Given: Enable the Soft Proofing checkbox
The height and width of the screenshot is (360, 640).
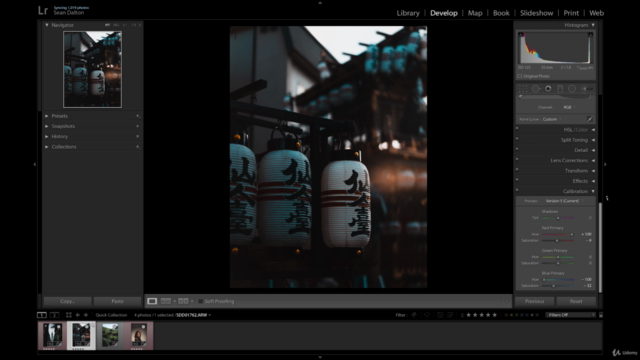Looking at the screenshot, I should point(200,301).
